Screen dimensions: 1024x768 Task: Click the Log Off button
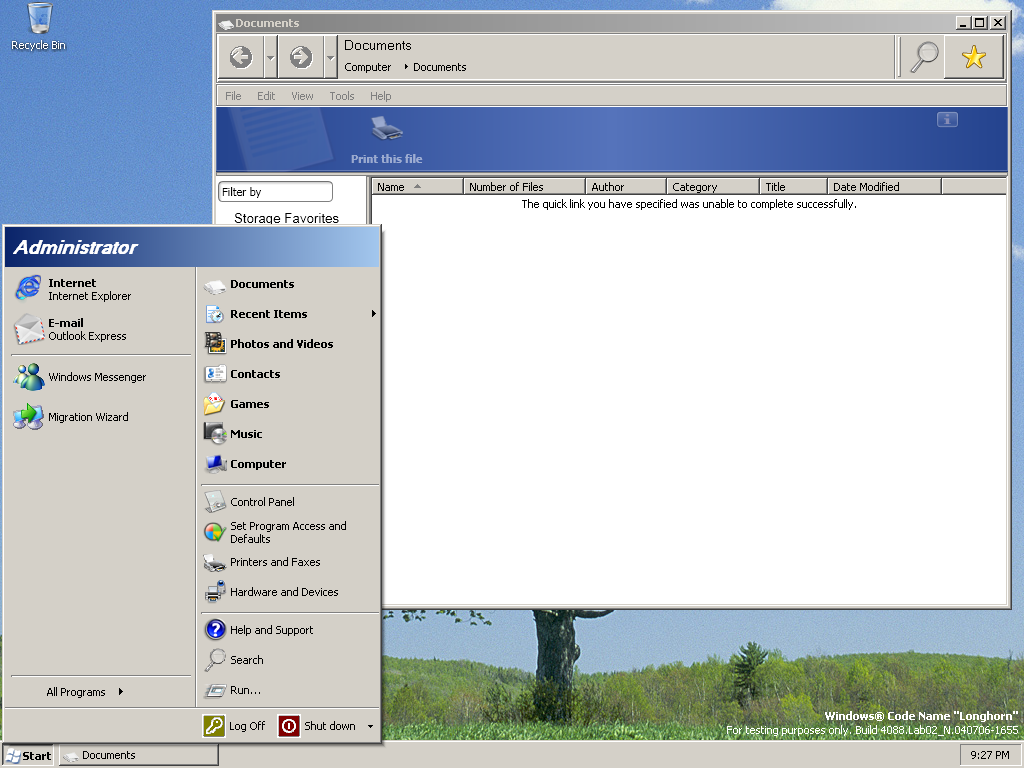pyautogui.click(x=235, y=726)
